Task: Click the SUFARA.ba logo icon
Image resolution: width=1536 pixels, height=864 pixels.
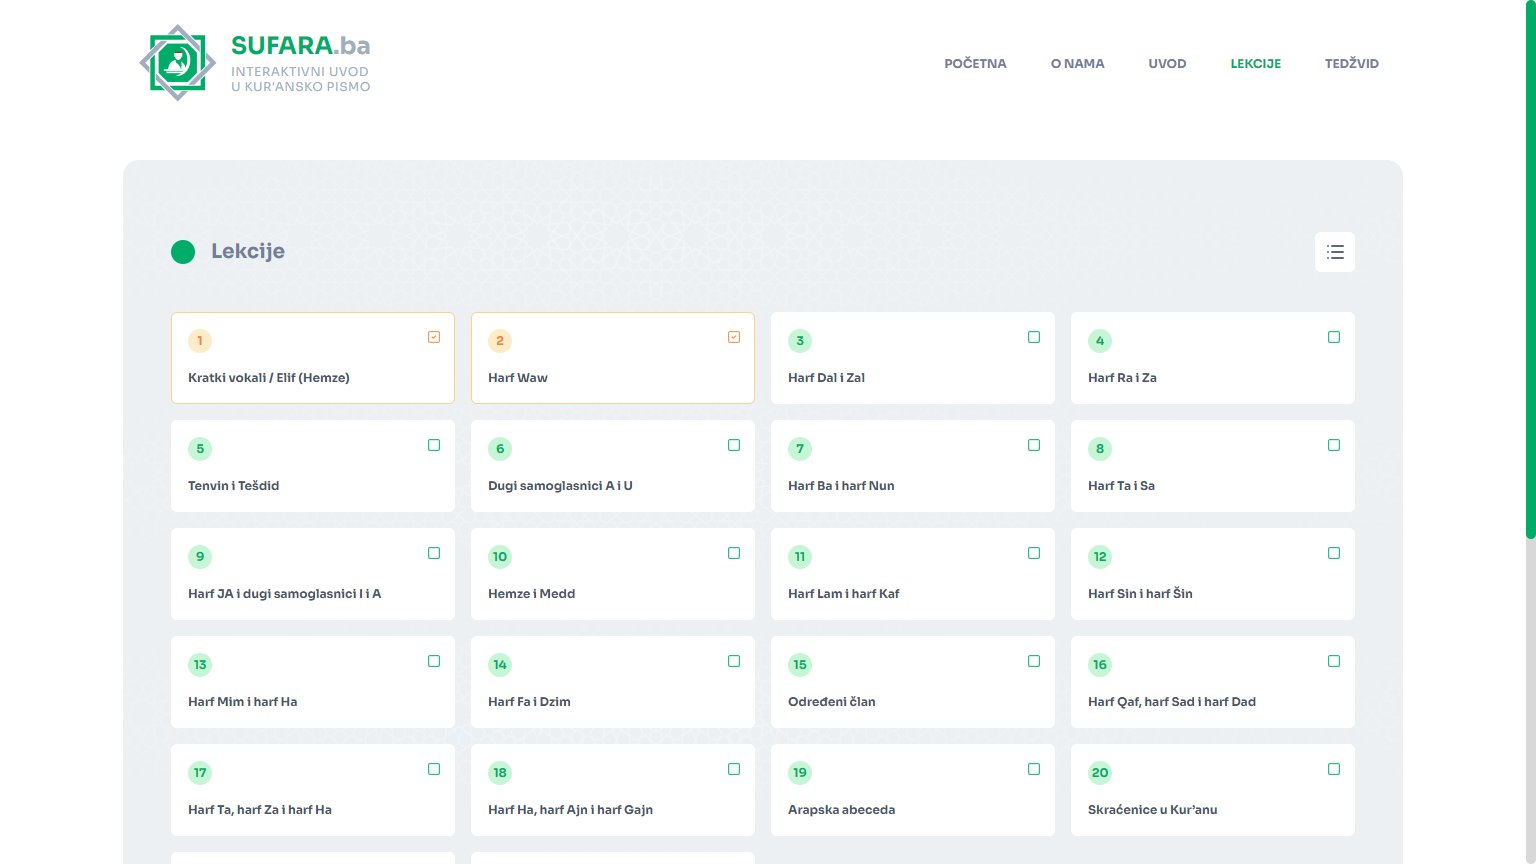Action: click(x=178, y=63)
